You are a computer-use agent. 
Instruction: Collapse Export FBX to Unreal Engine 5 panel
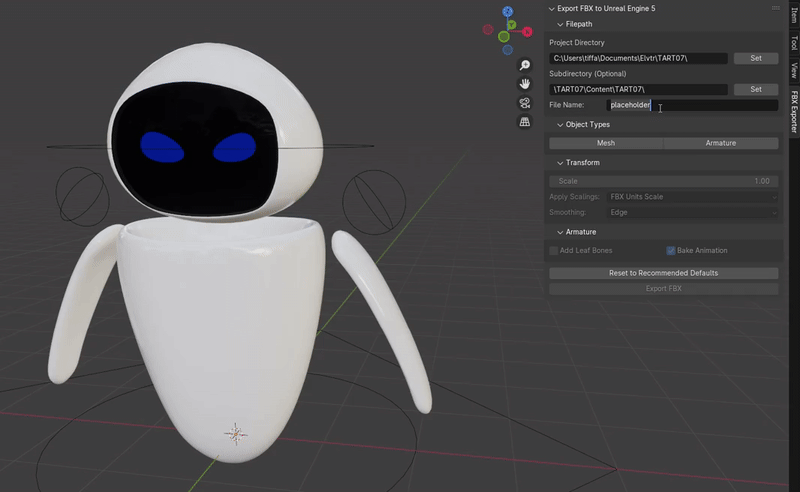552,9
